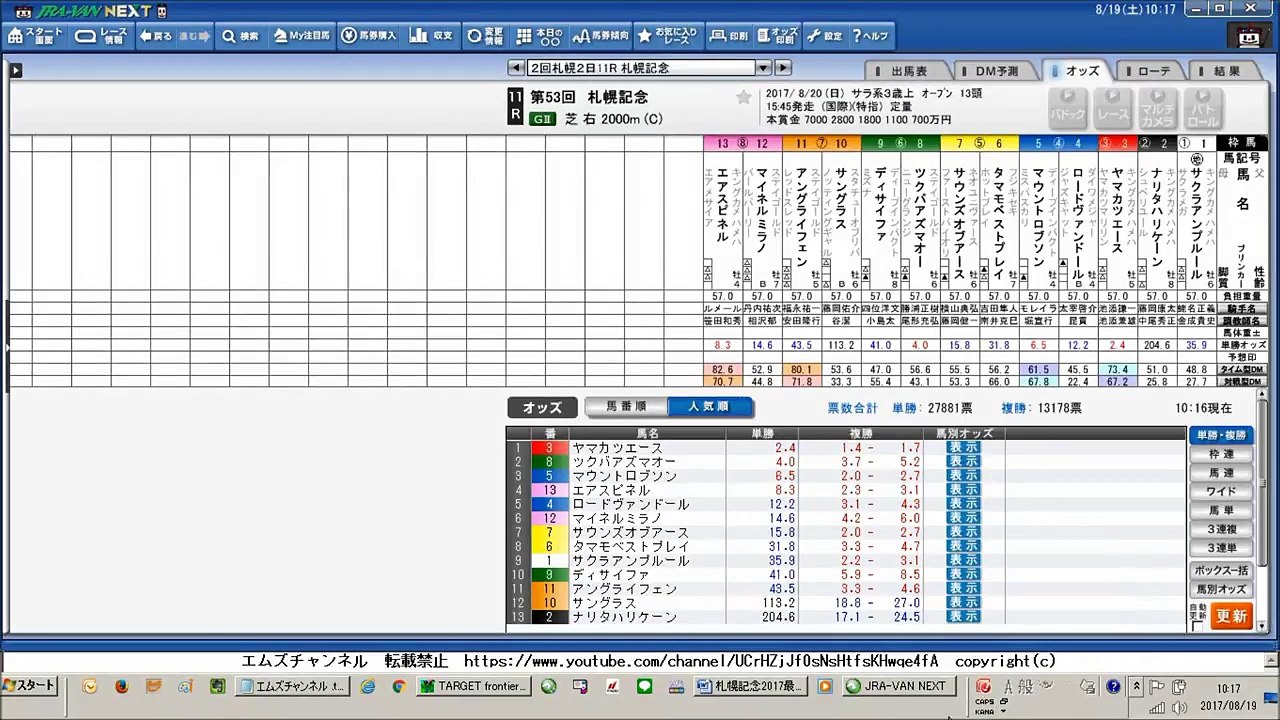Go to next race with right arrow
The image size is (1280, 720).
[783, 68]
